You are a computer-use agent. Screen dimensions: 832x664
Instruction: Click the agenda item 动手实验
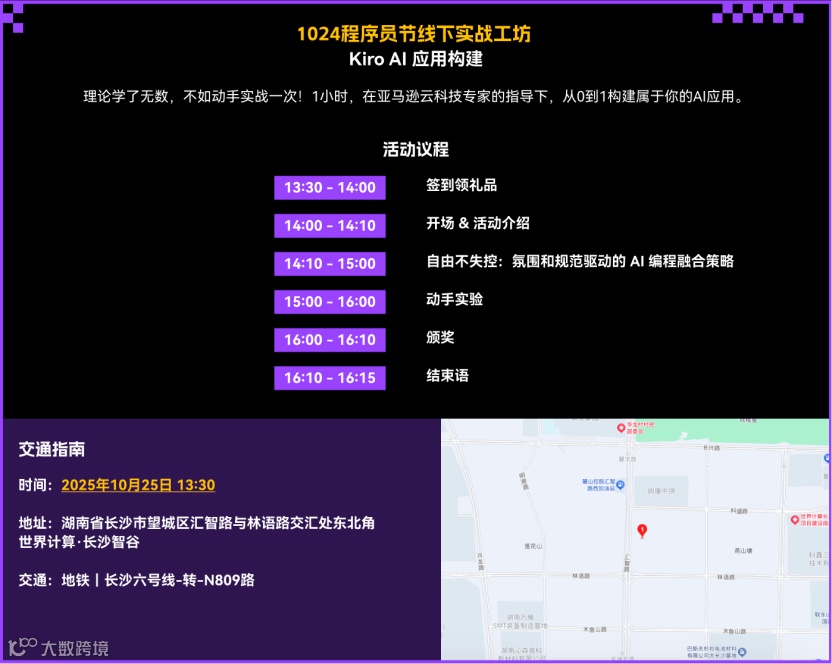454,299
